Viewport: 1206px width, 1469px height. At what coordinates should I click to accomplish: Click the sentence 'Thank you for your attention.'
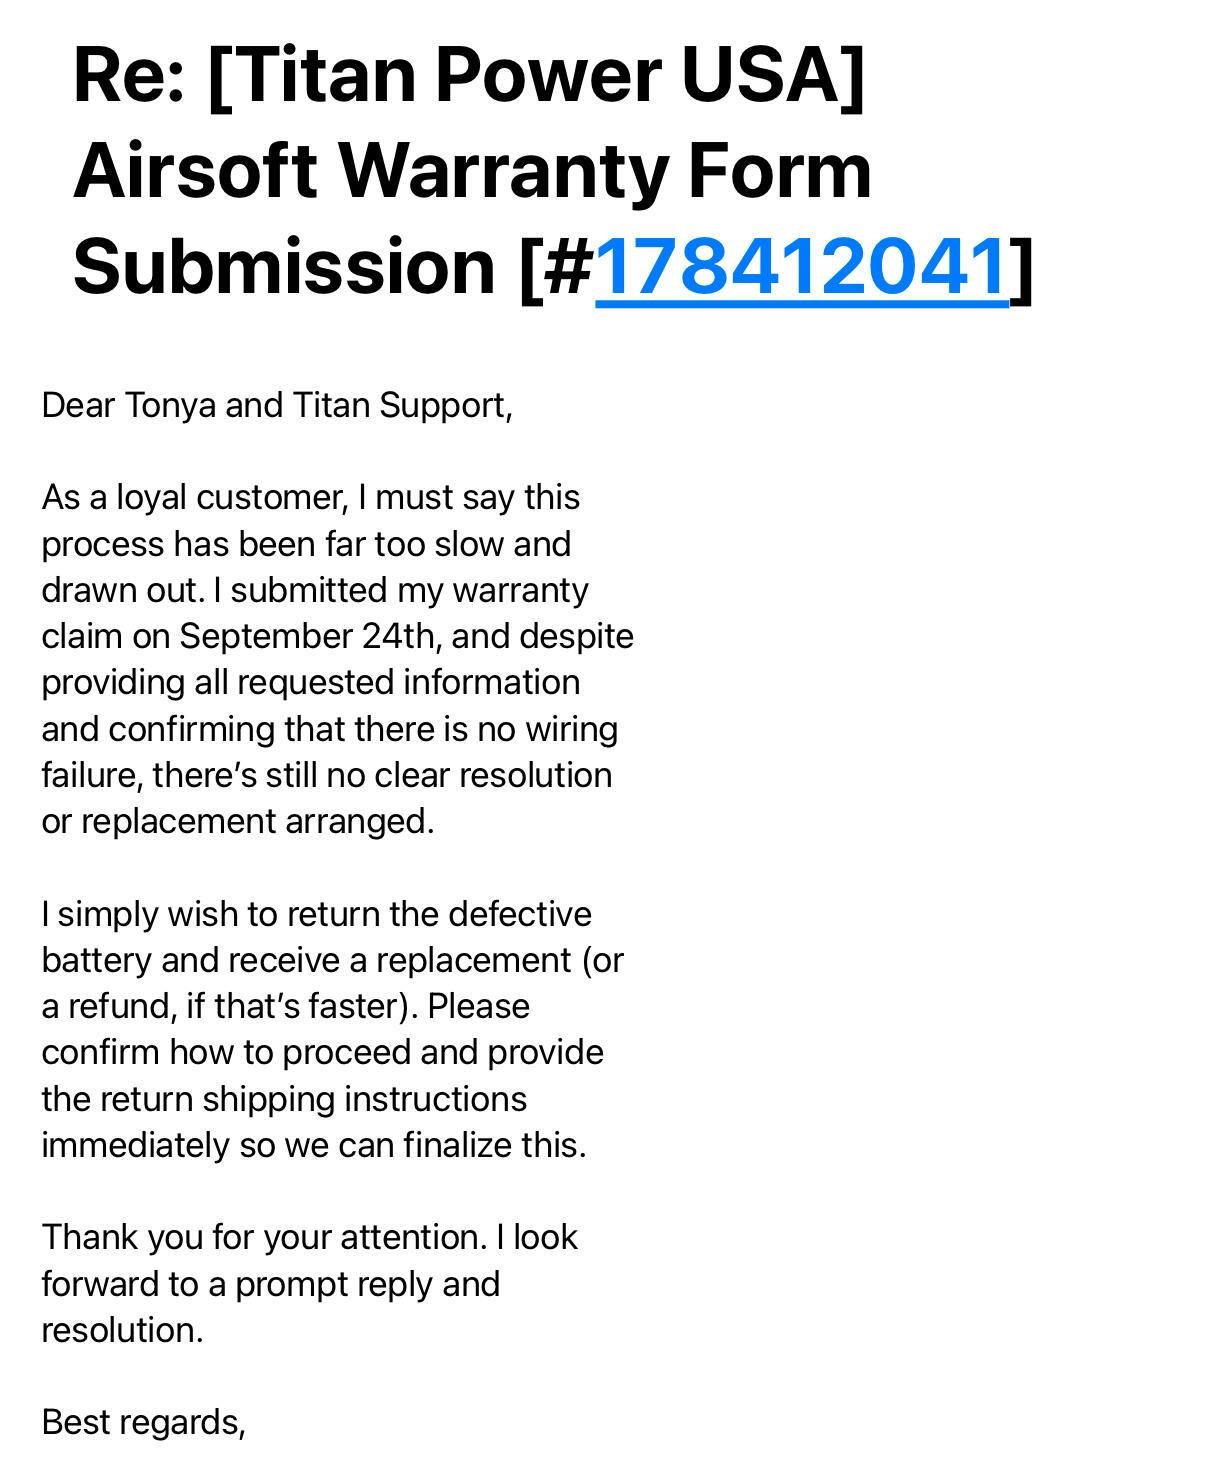pos(265,1237)
